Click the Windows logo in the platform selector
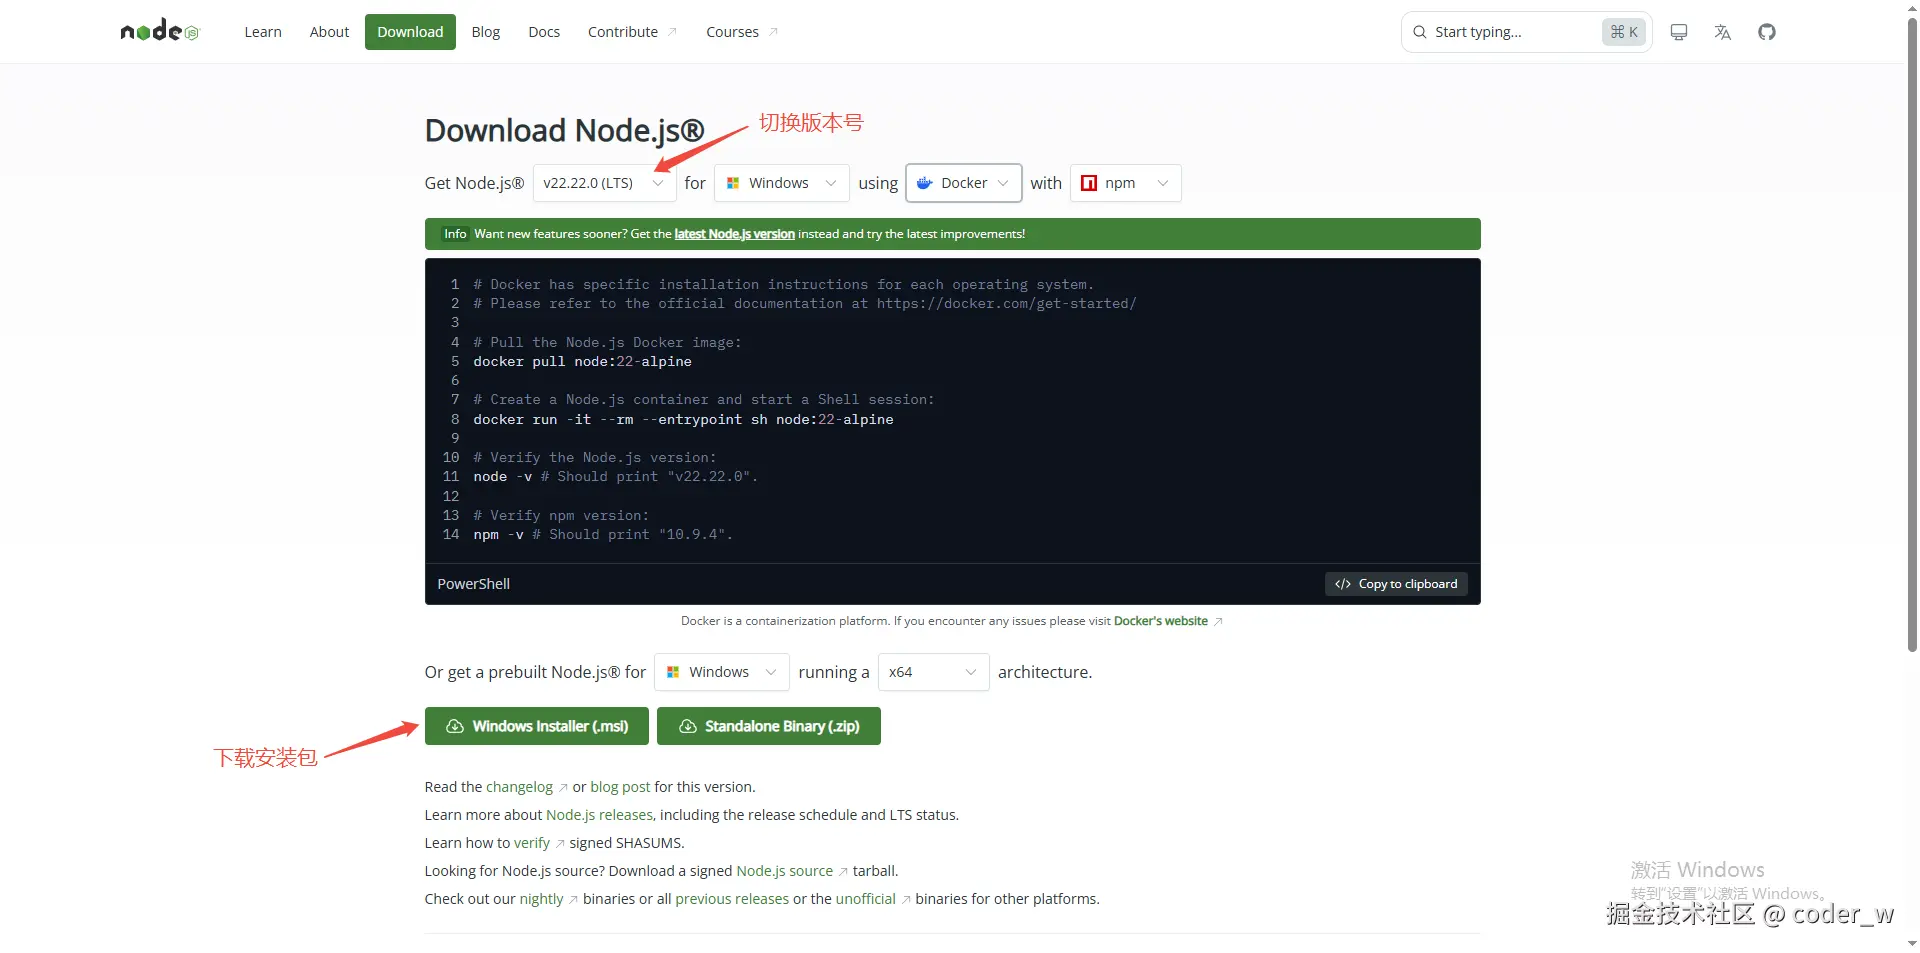The height and width of the screenshot is (953, 1920). pos(733,183)
